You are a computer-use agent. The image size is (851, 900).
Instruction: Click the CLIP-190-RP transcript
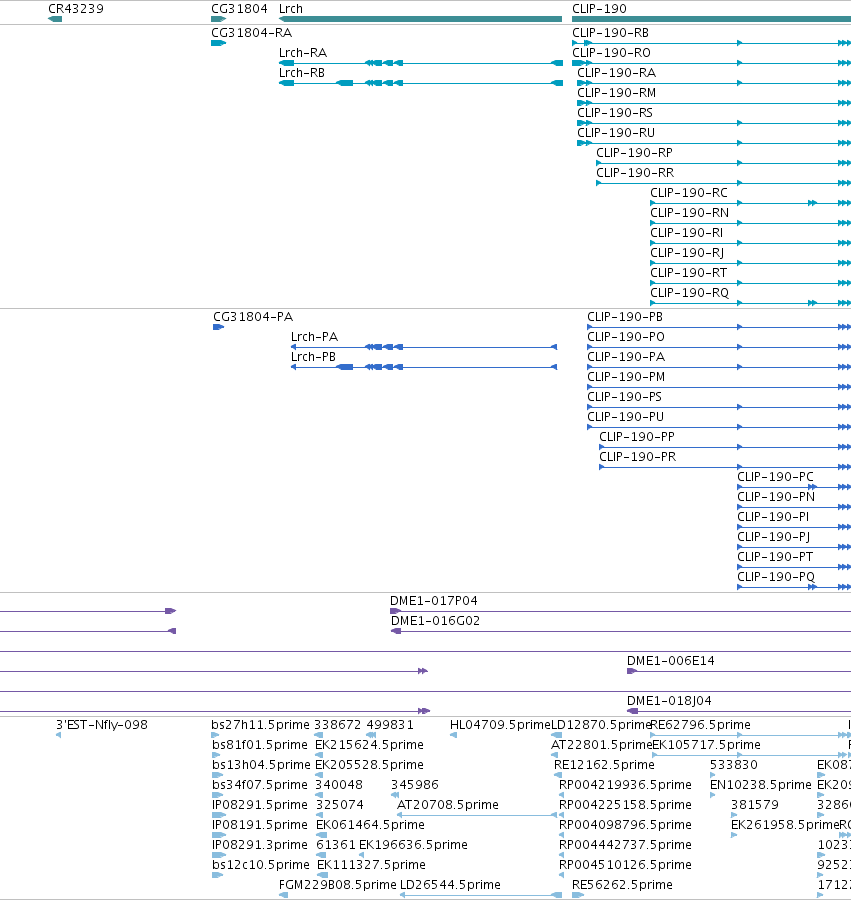(x=634, y=153)
